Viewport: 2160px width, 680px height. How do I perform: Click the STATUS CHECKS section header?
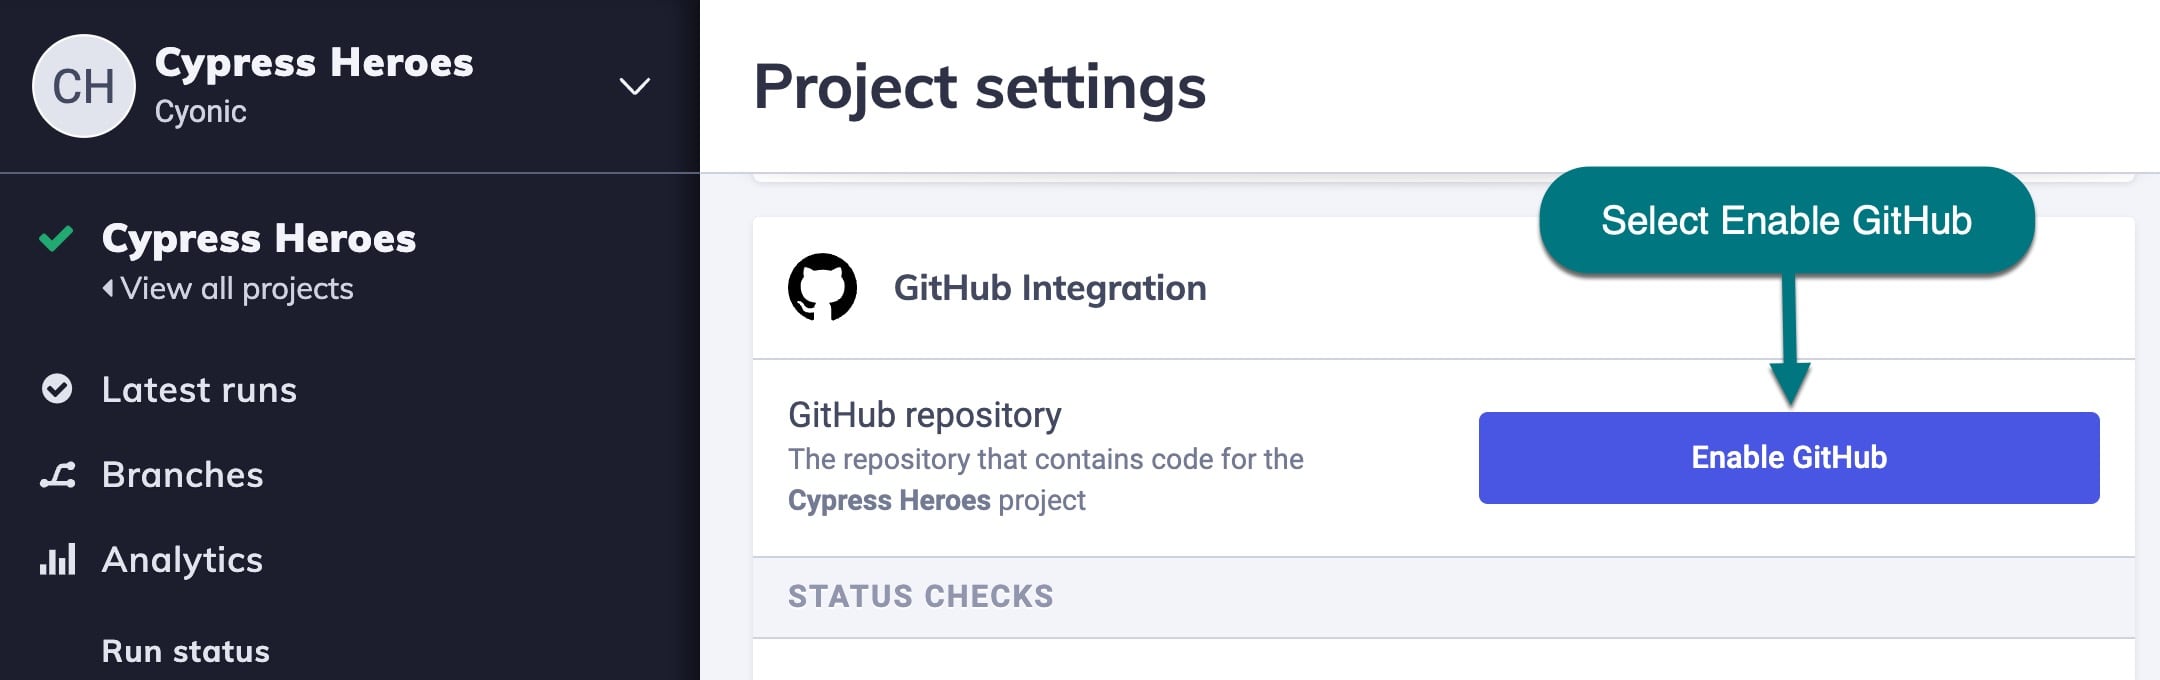pos(920,597)
